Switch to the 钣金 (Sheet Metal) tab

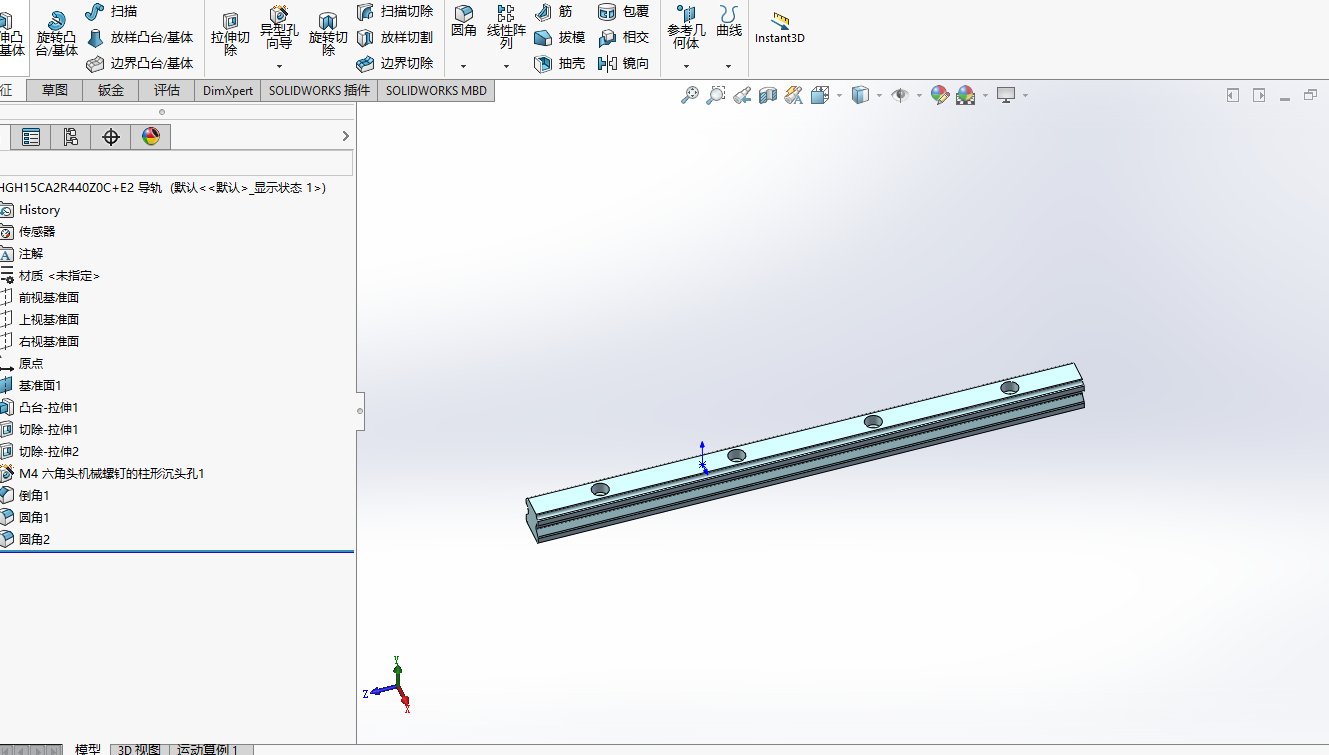111,90
